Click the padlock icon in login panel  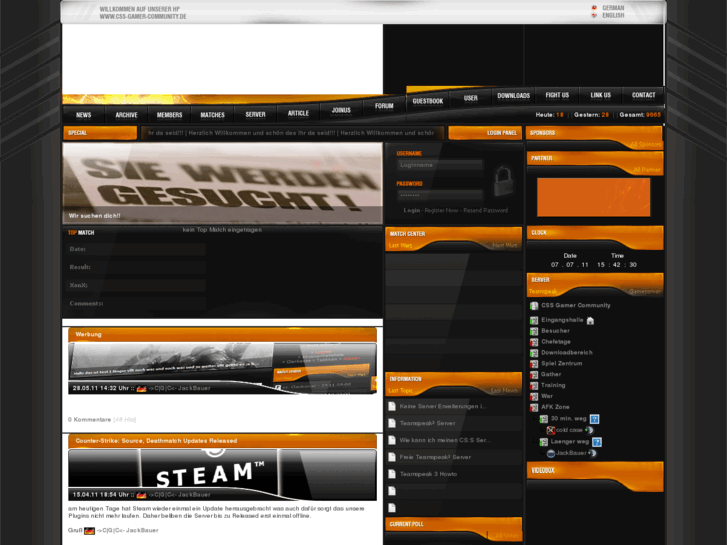point(503,180)
